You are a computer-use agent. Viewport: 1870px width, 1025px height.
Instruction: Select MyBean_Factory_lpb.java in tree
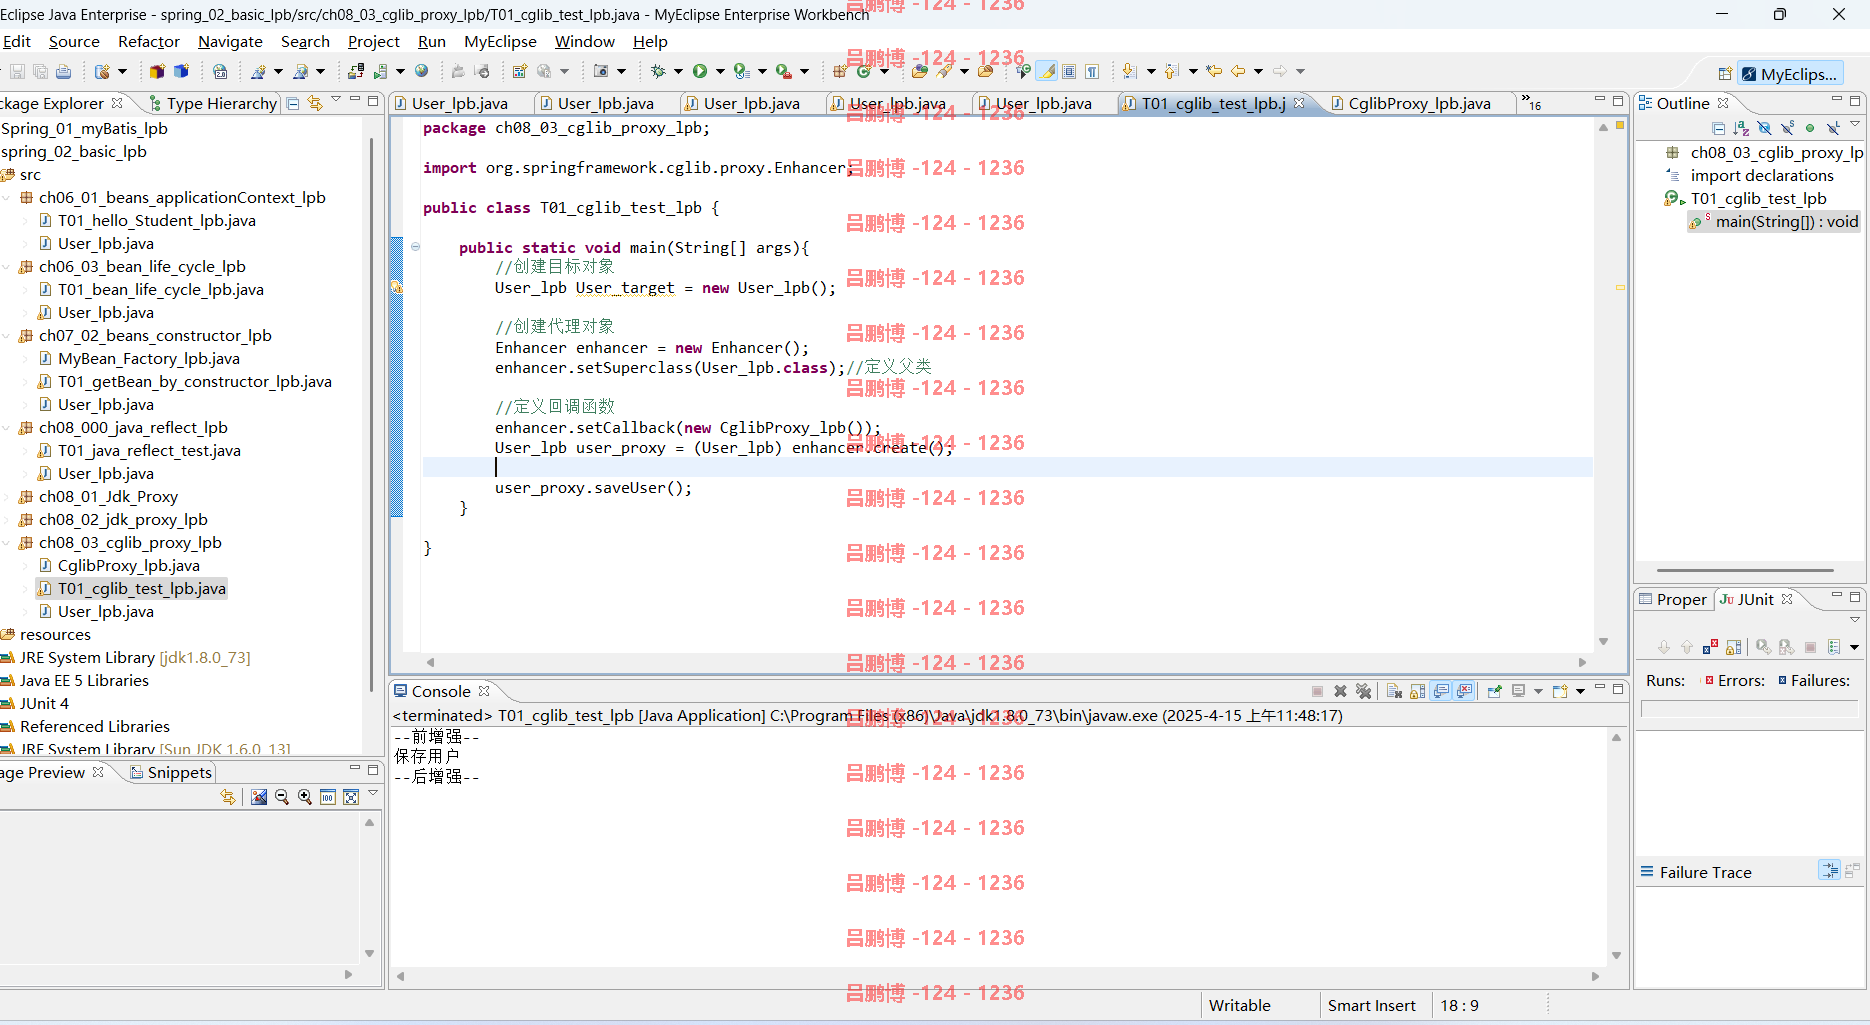(x=148, y=359)
